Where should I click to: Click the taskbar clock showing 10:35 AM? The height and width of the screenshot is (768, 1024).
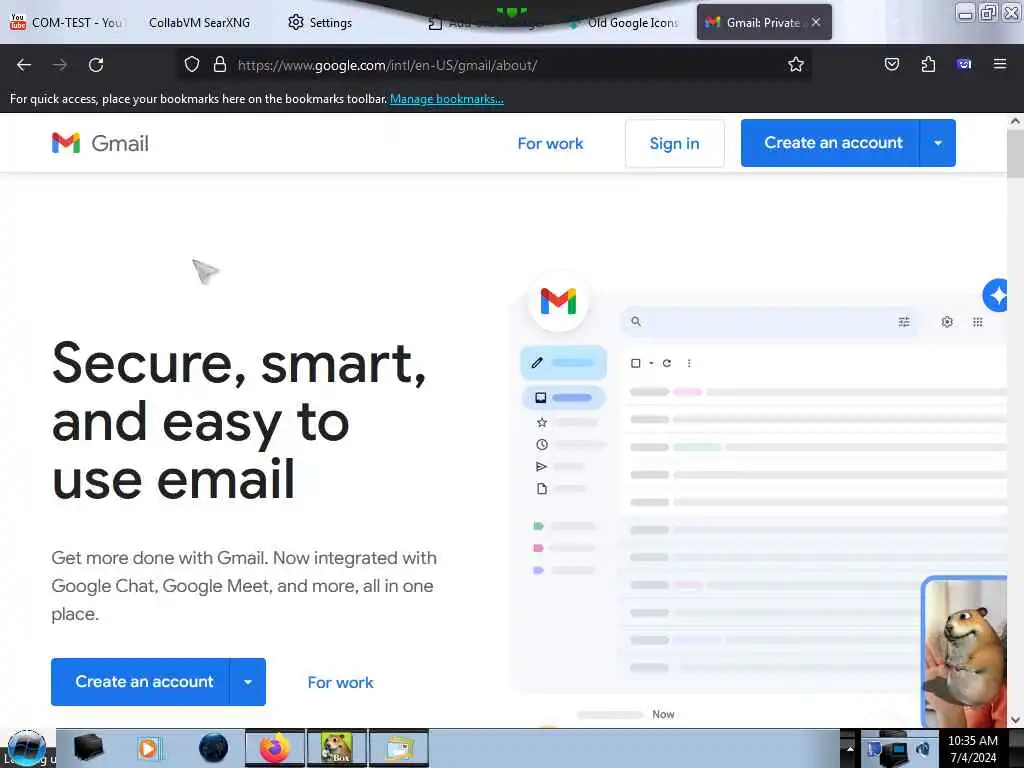point(972,748)
